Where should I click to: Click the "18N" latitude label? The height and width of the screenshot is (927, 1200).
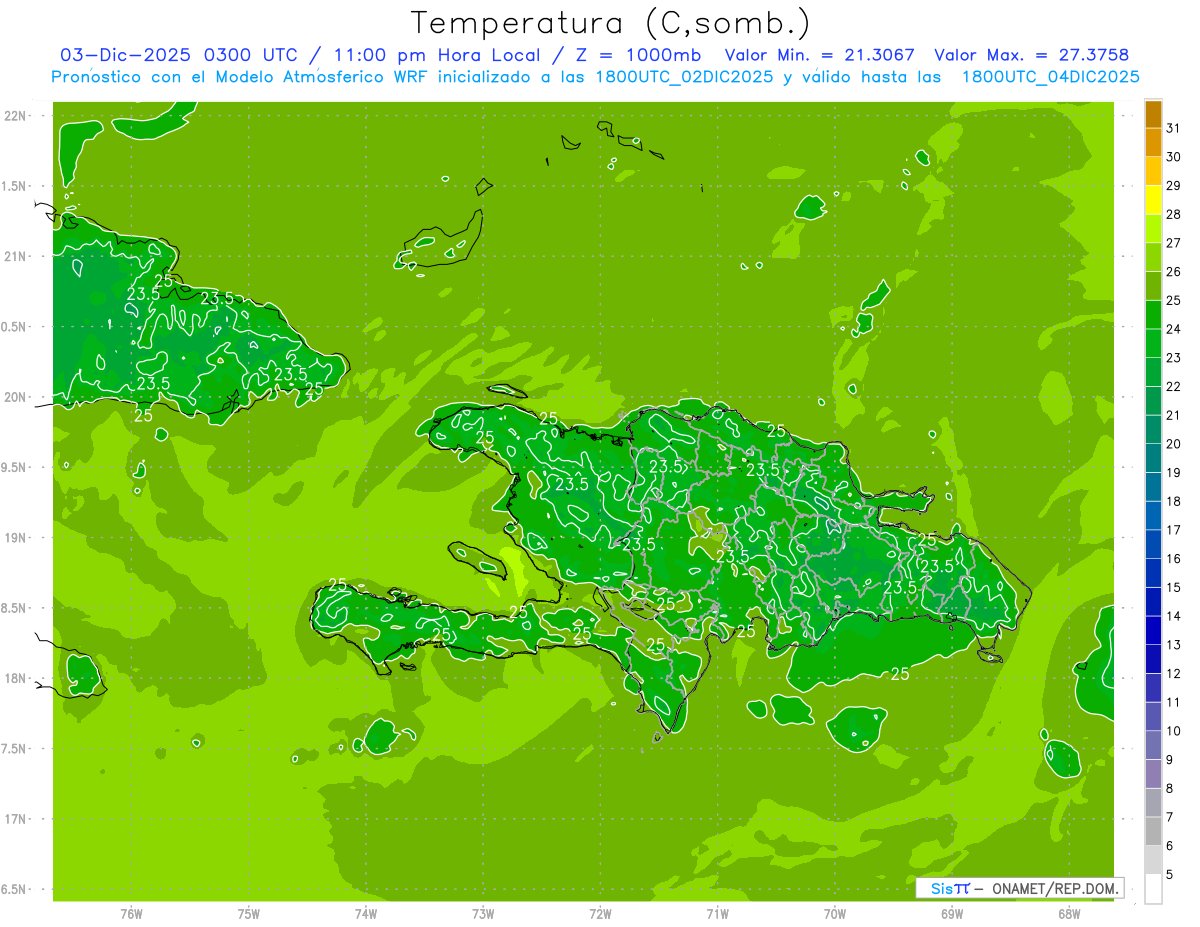(17, 678)
